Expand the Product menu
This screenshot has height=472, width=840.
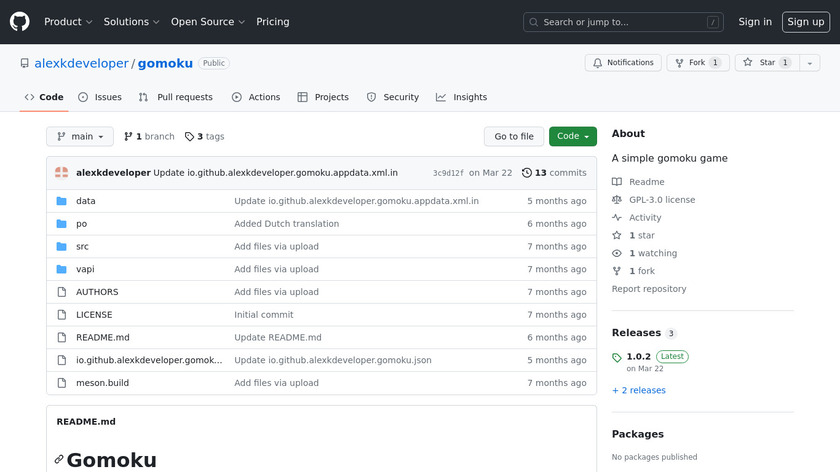[68, 22]
